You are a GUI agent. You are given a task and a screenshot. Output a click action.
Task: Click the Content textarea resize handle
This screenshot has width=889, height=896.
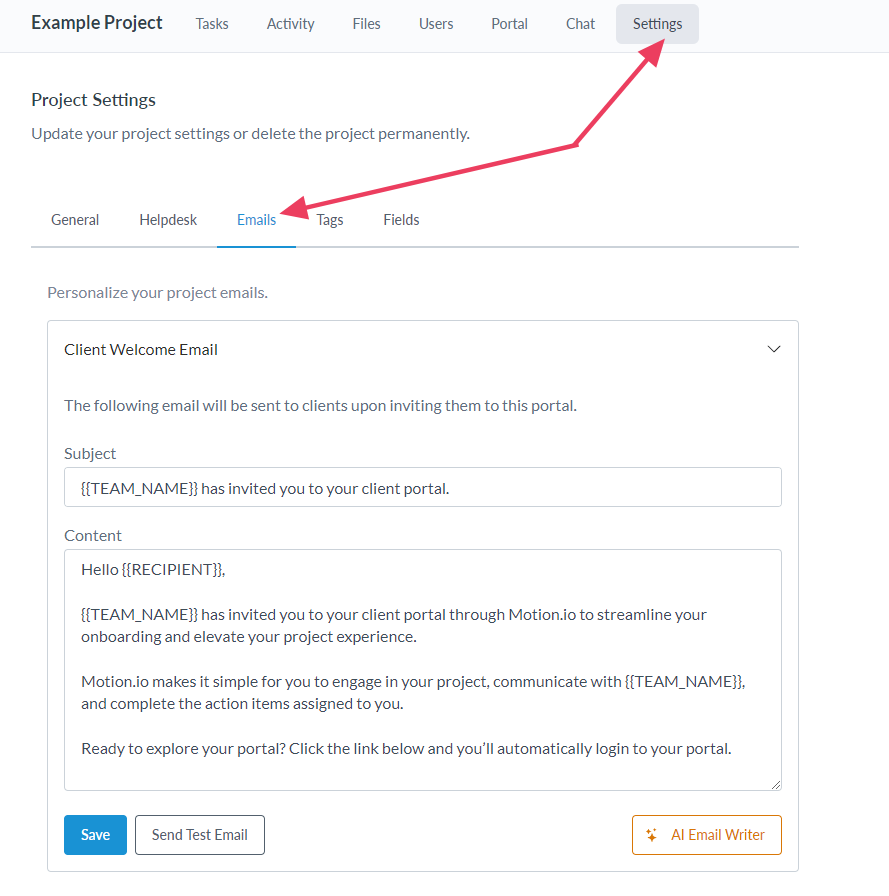(x=775, y=784)
